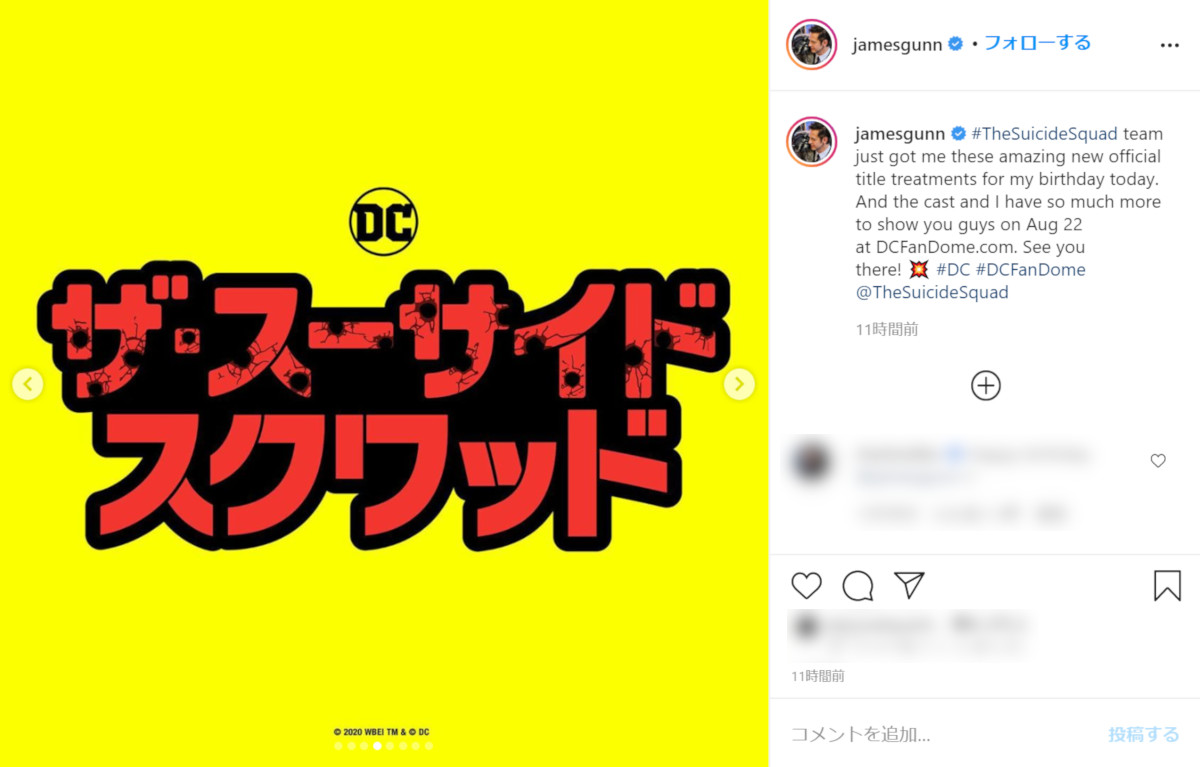
Task: Open the #DCFanDome hashtag link
Action: [1031, 269]
